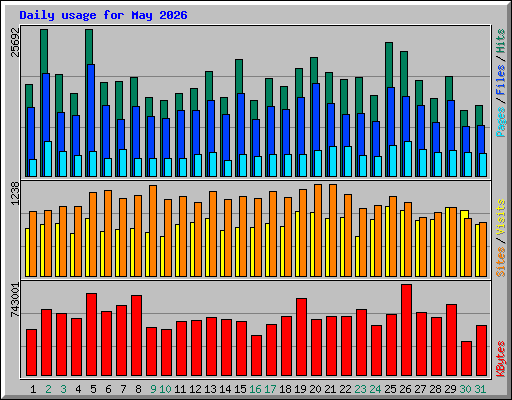Click weekend day label 23

(360, 389)
